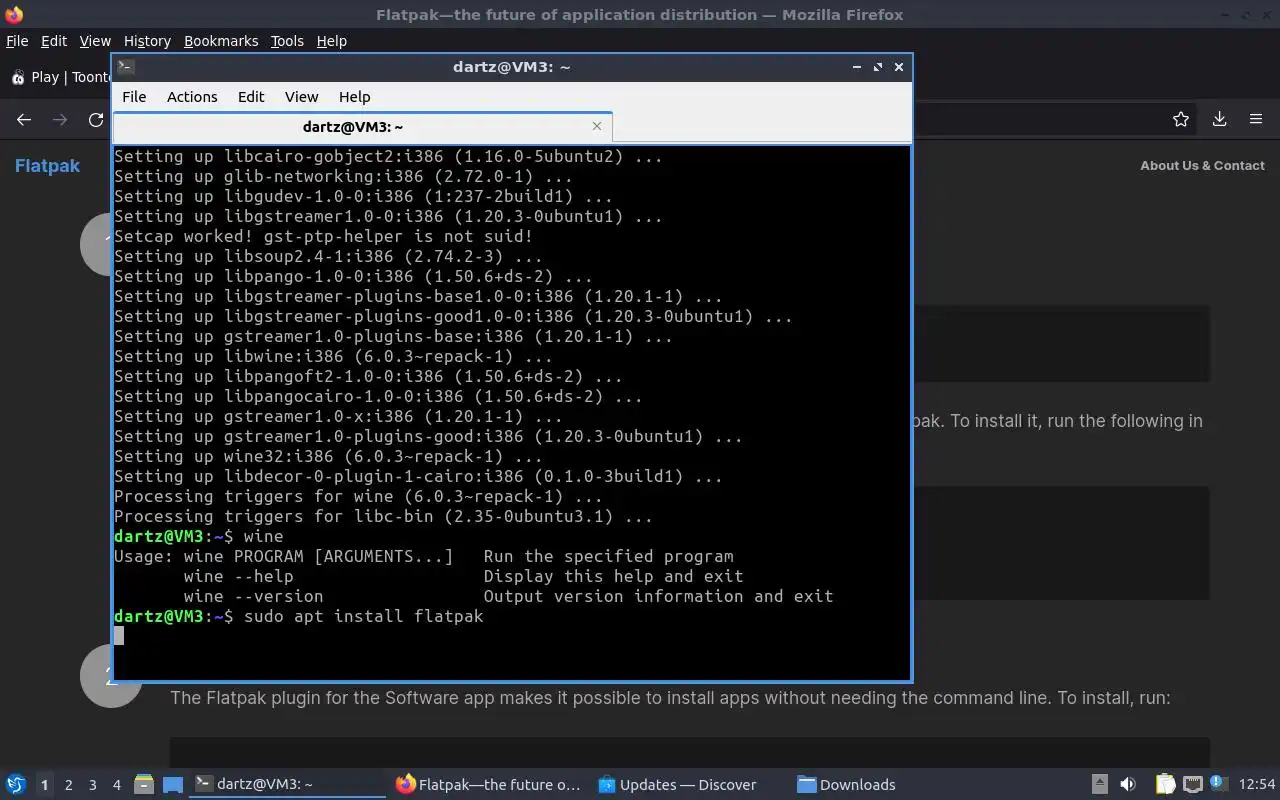The width and height of the screenshot is (1280, 800).
Task: Open Firefox Help menu
Action: tap(331, 41)
